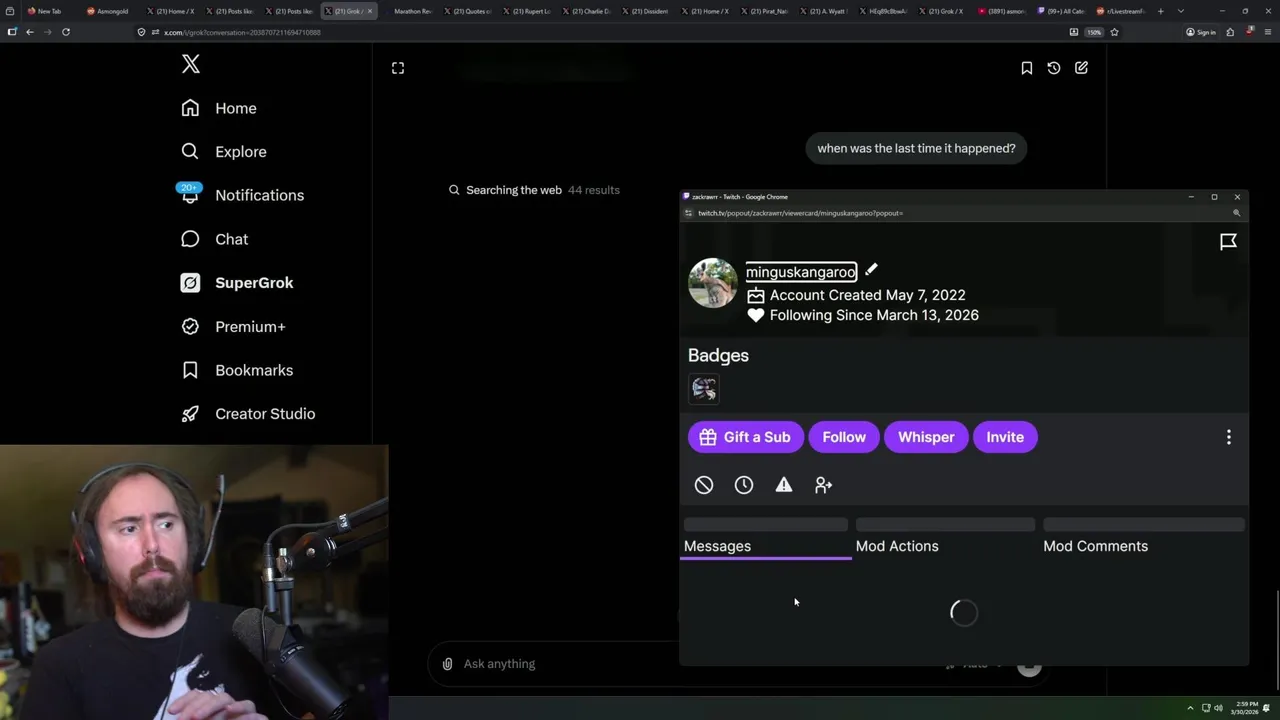The width and height of the screenshot is (1280, 720).
Task: Switch to Marathon Rev browser tab
Action: pos(410,11)
